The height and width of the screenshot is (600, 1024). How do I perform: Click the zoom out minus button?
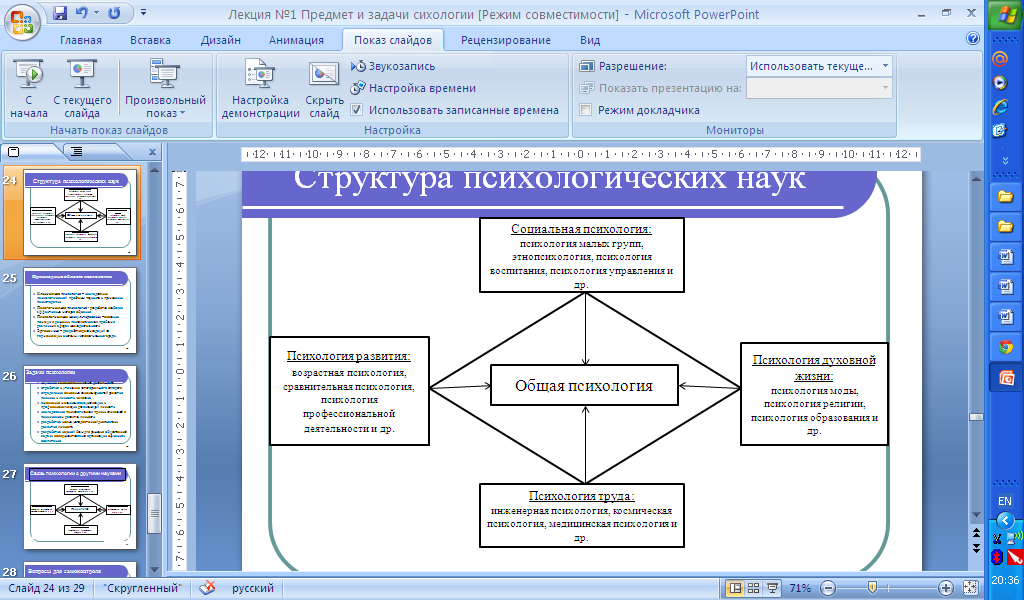click(828, 588)
